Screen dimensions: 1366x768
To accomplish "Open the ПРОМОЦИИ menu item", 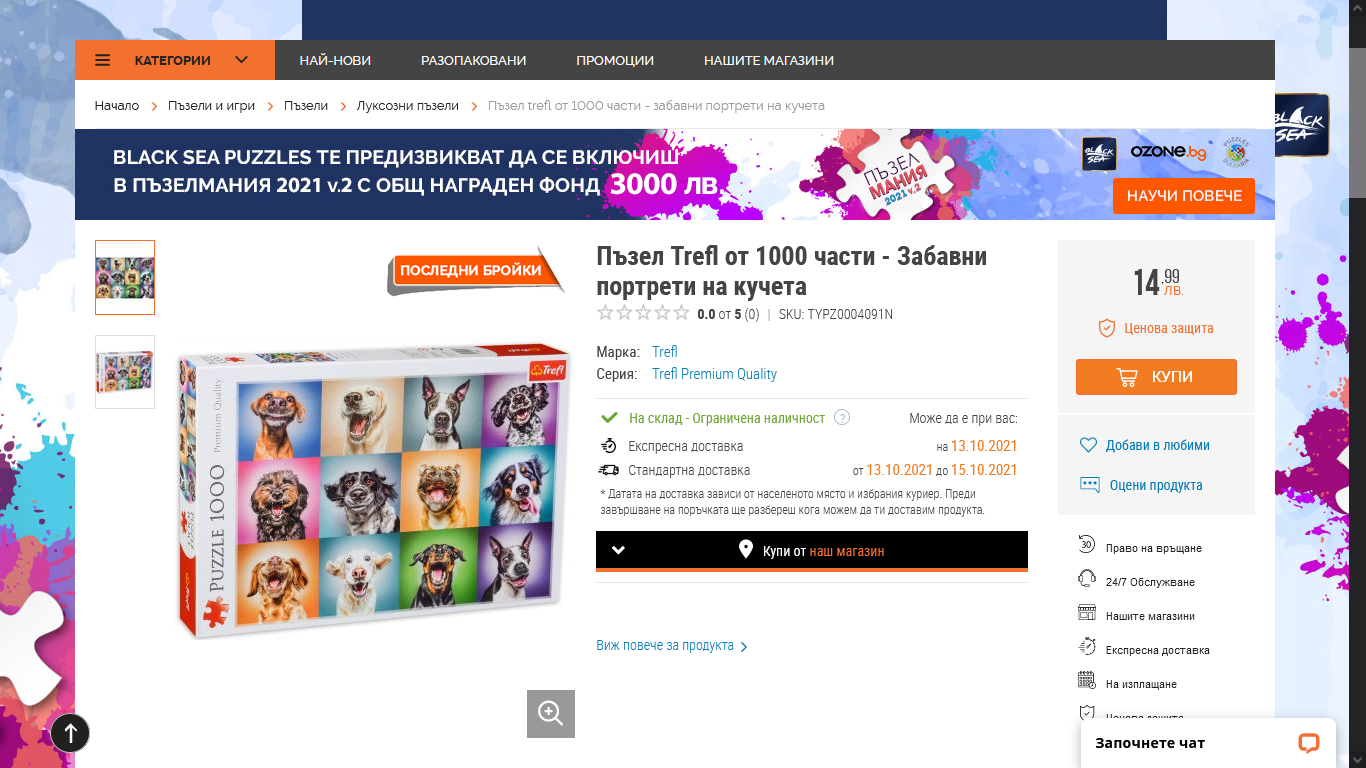I will point(615,60).
